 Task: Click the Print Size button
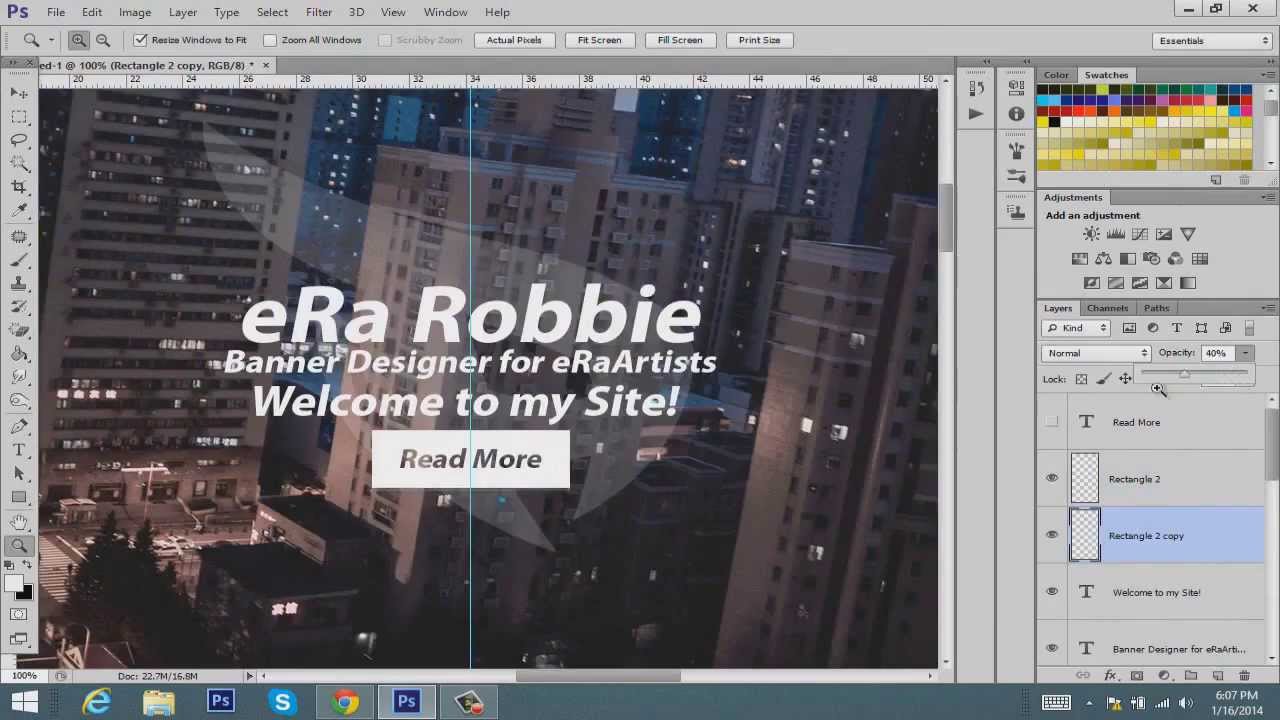tap(759, 40)
